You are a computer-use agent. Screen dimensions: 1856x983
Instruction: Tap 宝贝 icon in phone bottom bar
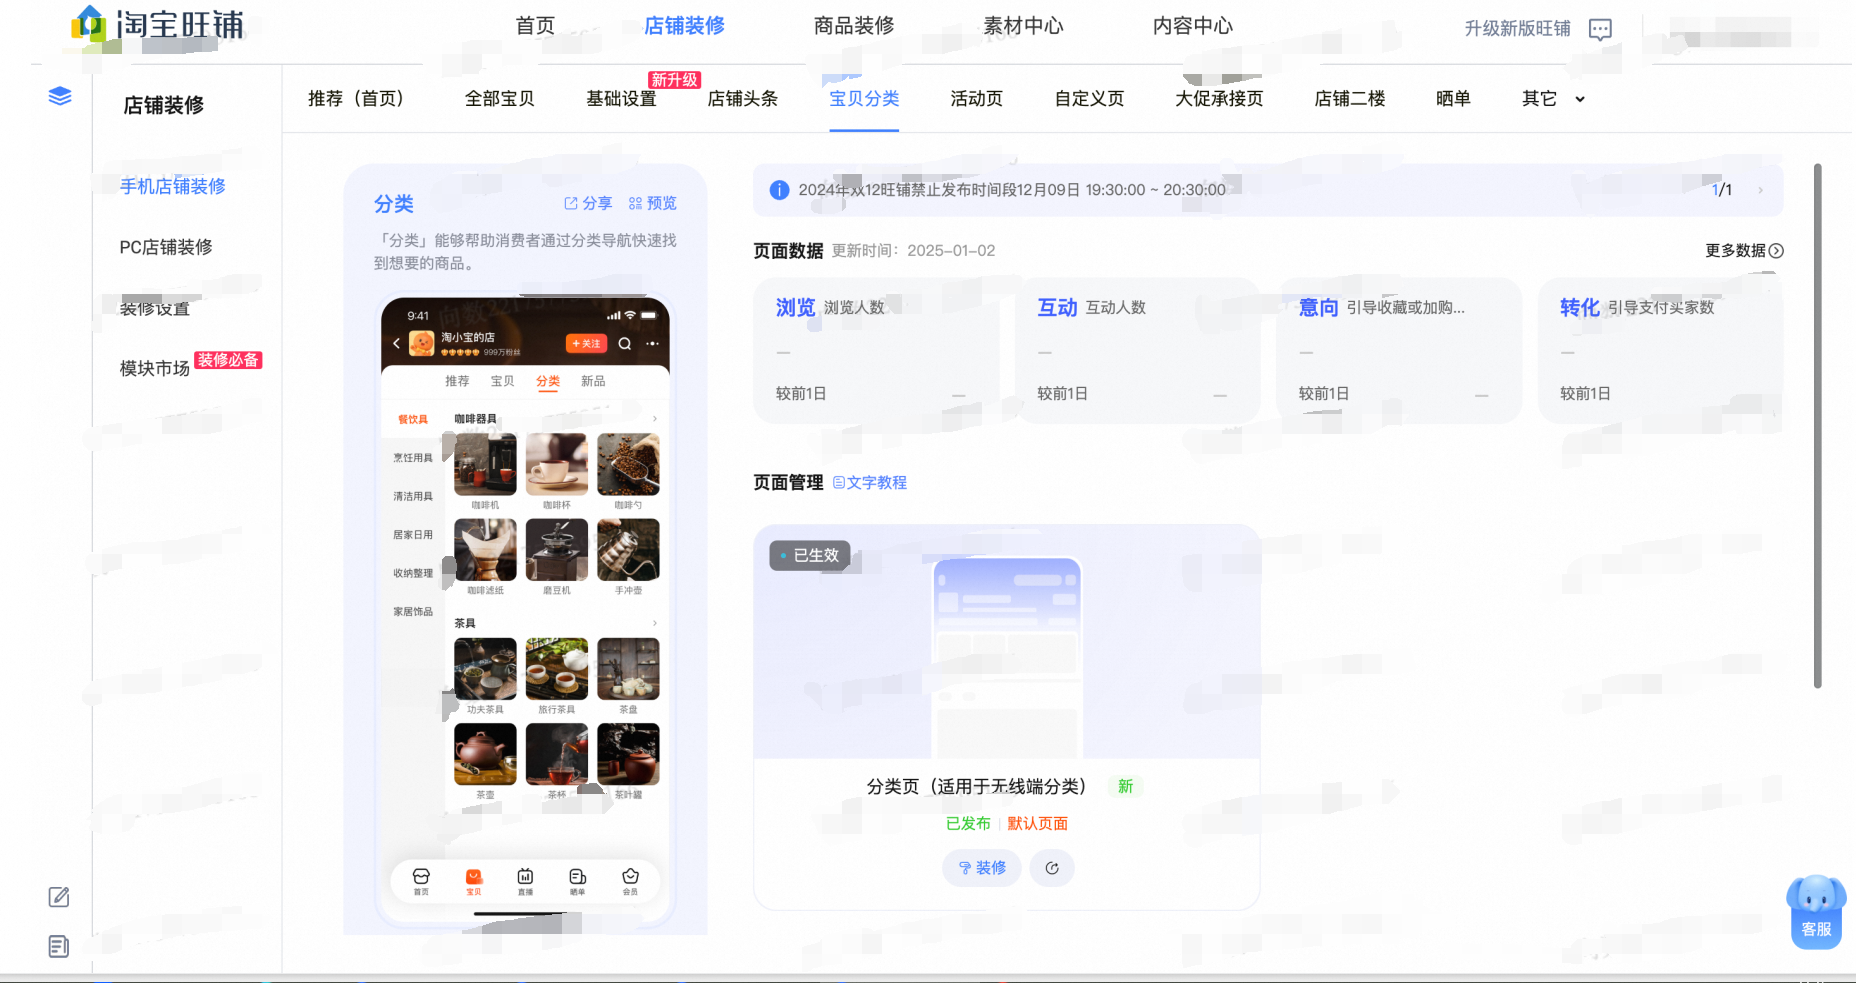473,881
